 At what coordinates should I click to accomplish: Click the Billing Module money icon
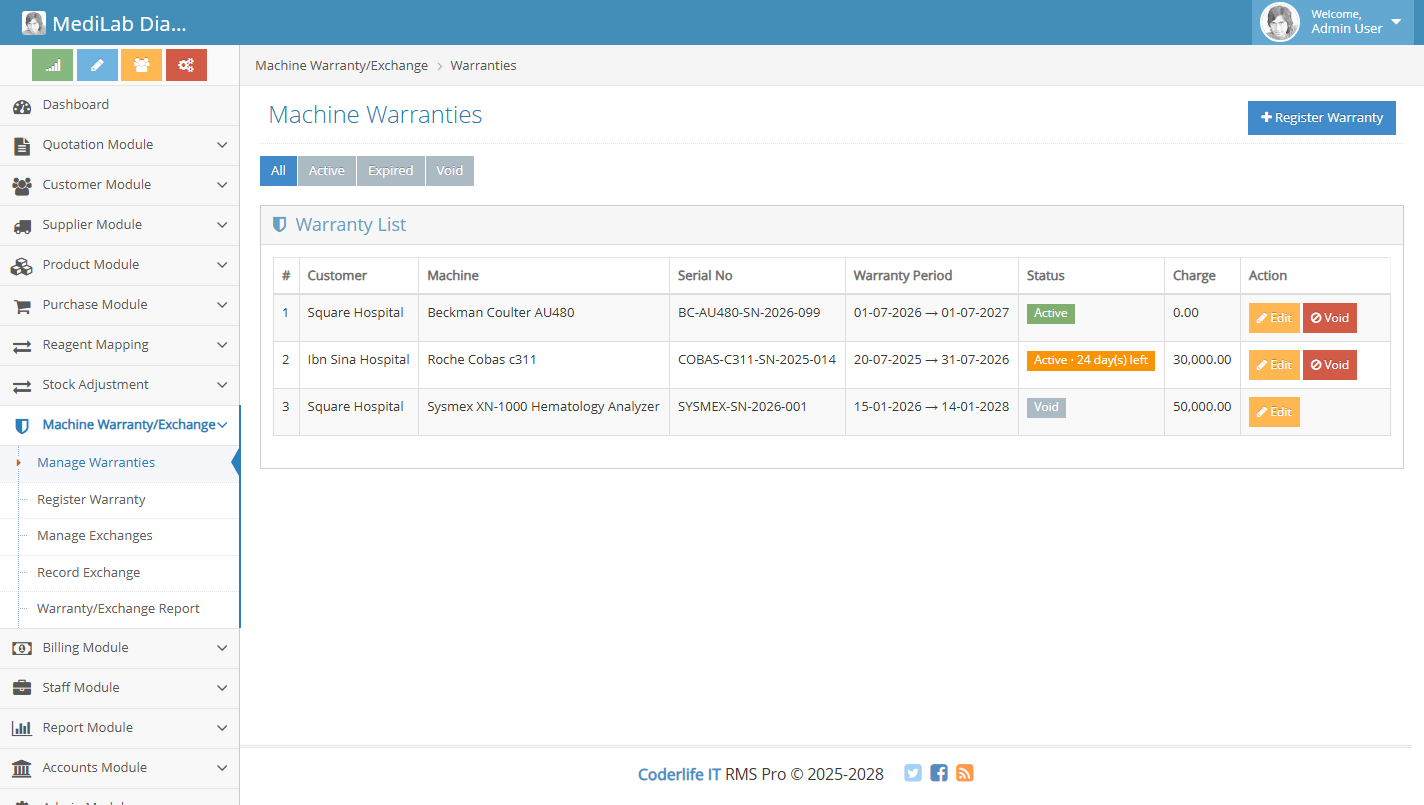pyautogui.click(x=22, y=648)
